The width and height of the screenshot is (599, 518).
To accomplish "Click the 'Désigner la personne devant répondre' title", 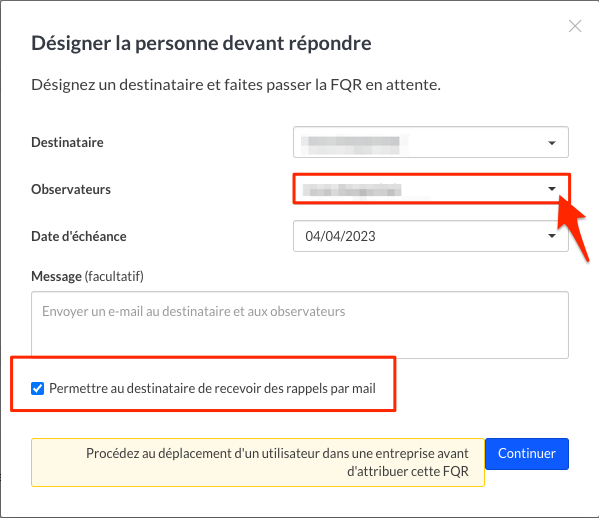I will [x=201, y=43].
